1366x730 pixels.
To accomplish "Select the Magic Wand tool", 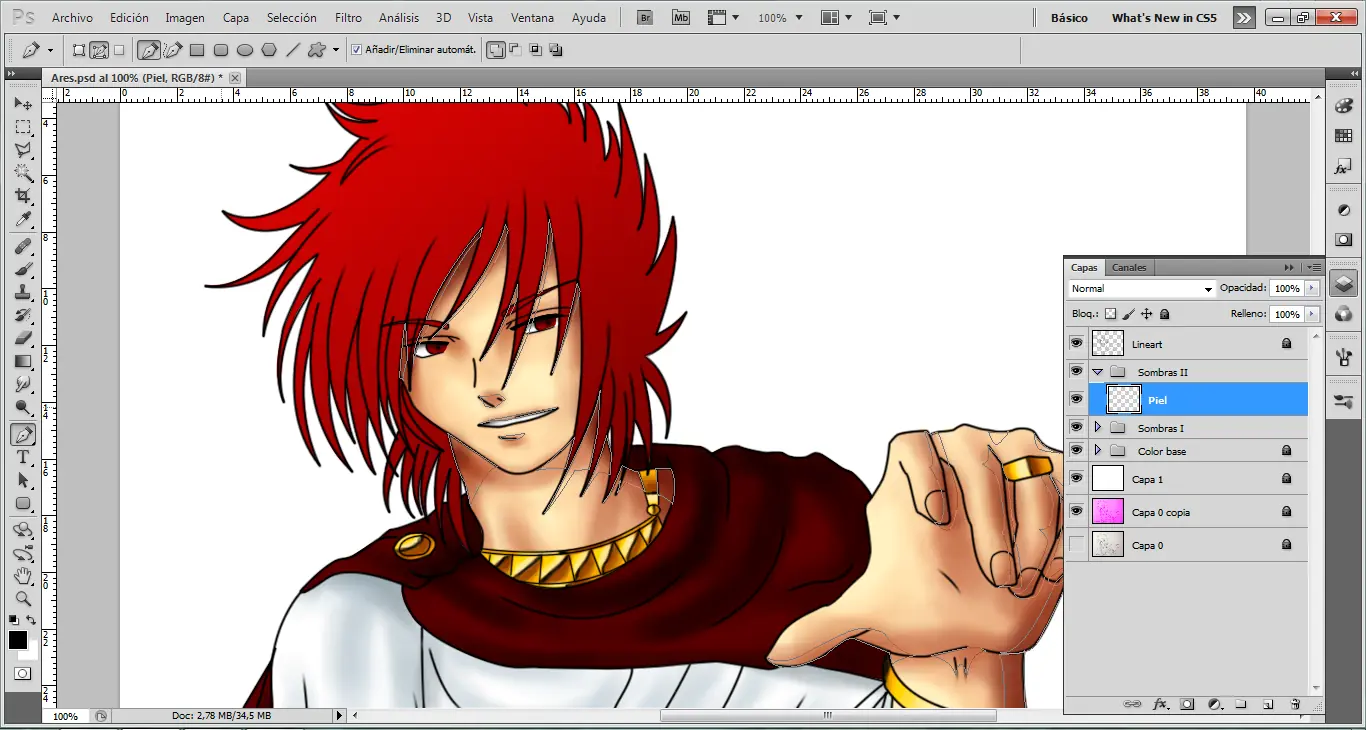I will click(x=22, y=173).
